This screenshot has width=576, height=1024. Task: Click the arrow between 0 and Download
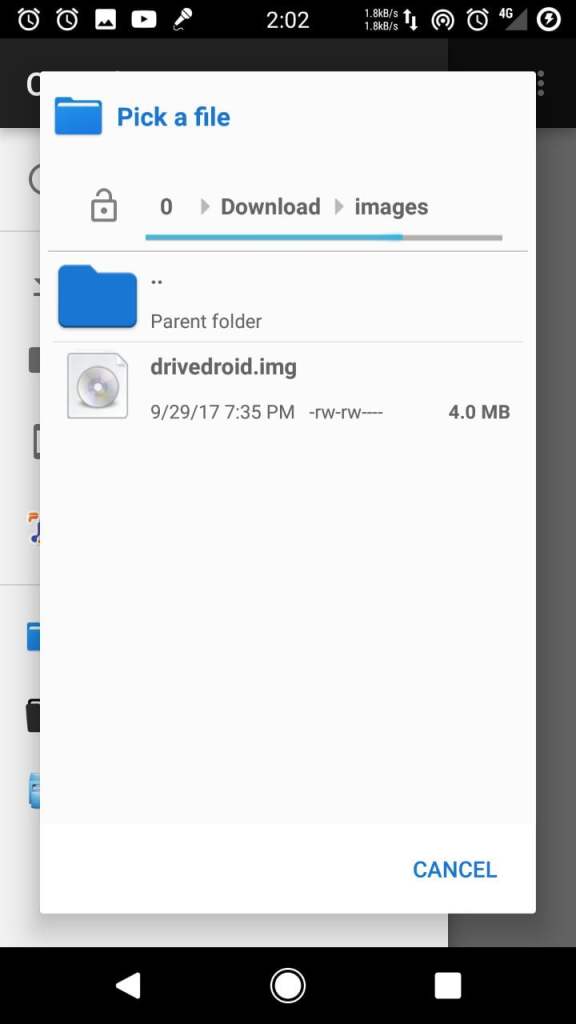(205, 207)
